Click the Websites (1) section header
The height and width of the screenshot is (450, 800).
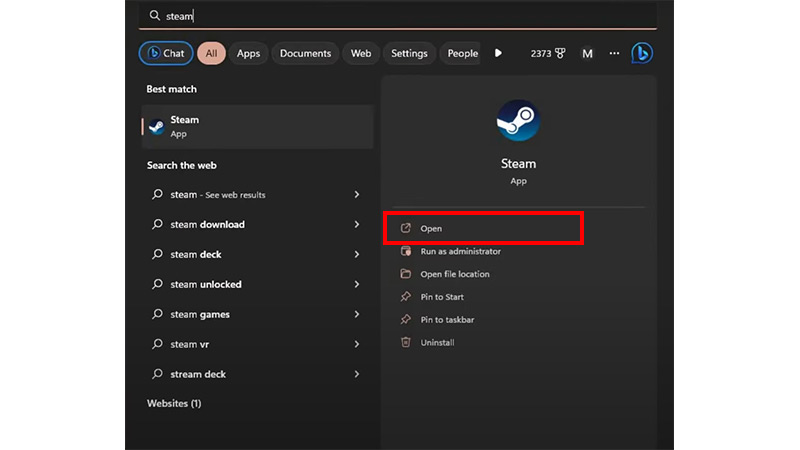click(x=174, y=403)
